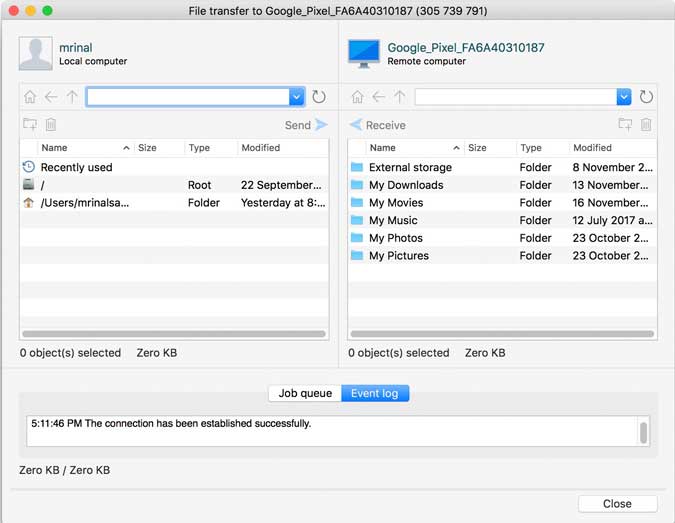
Task: Click the 22 September modified date
Action: coord(281,185)
